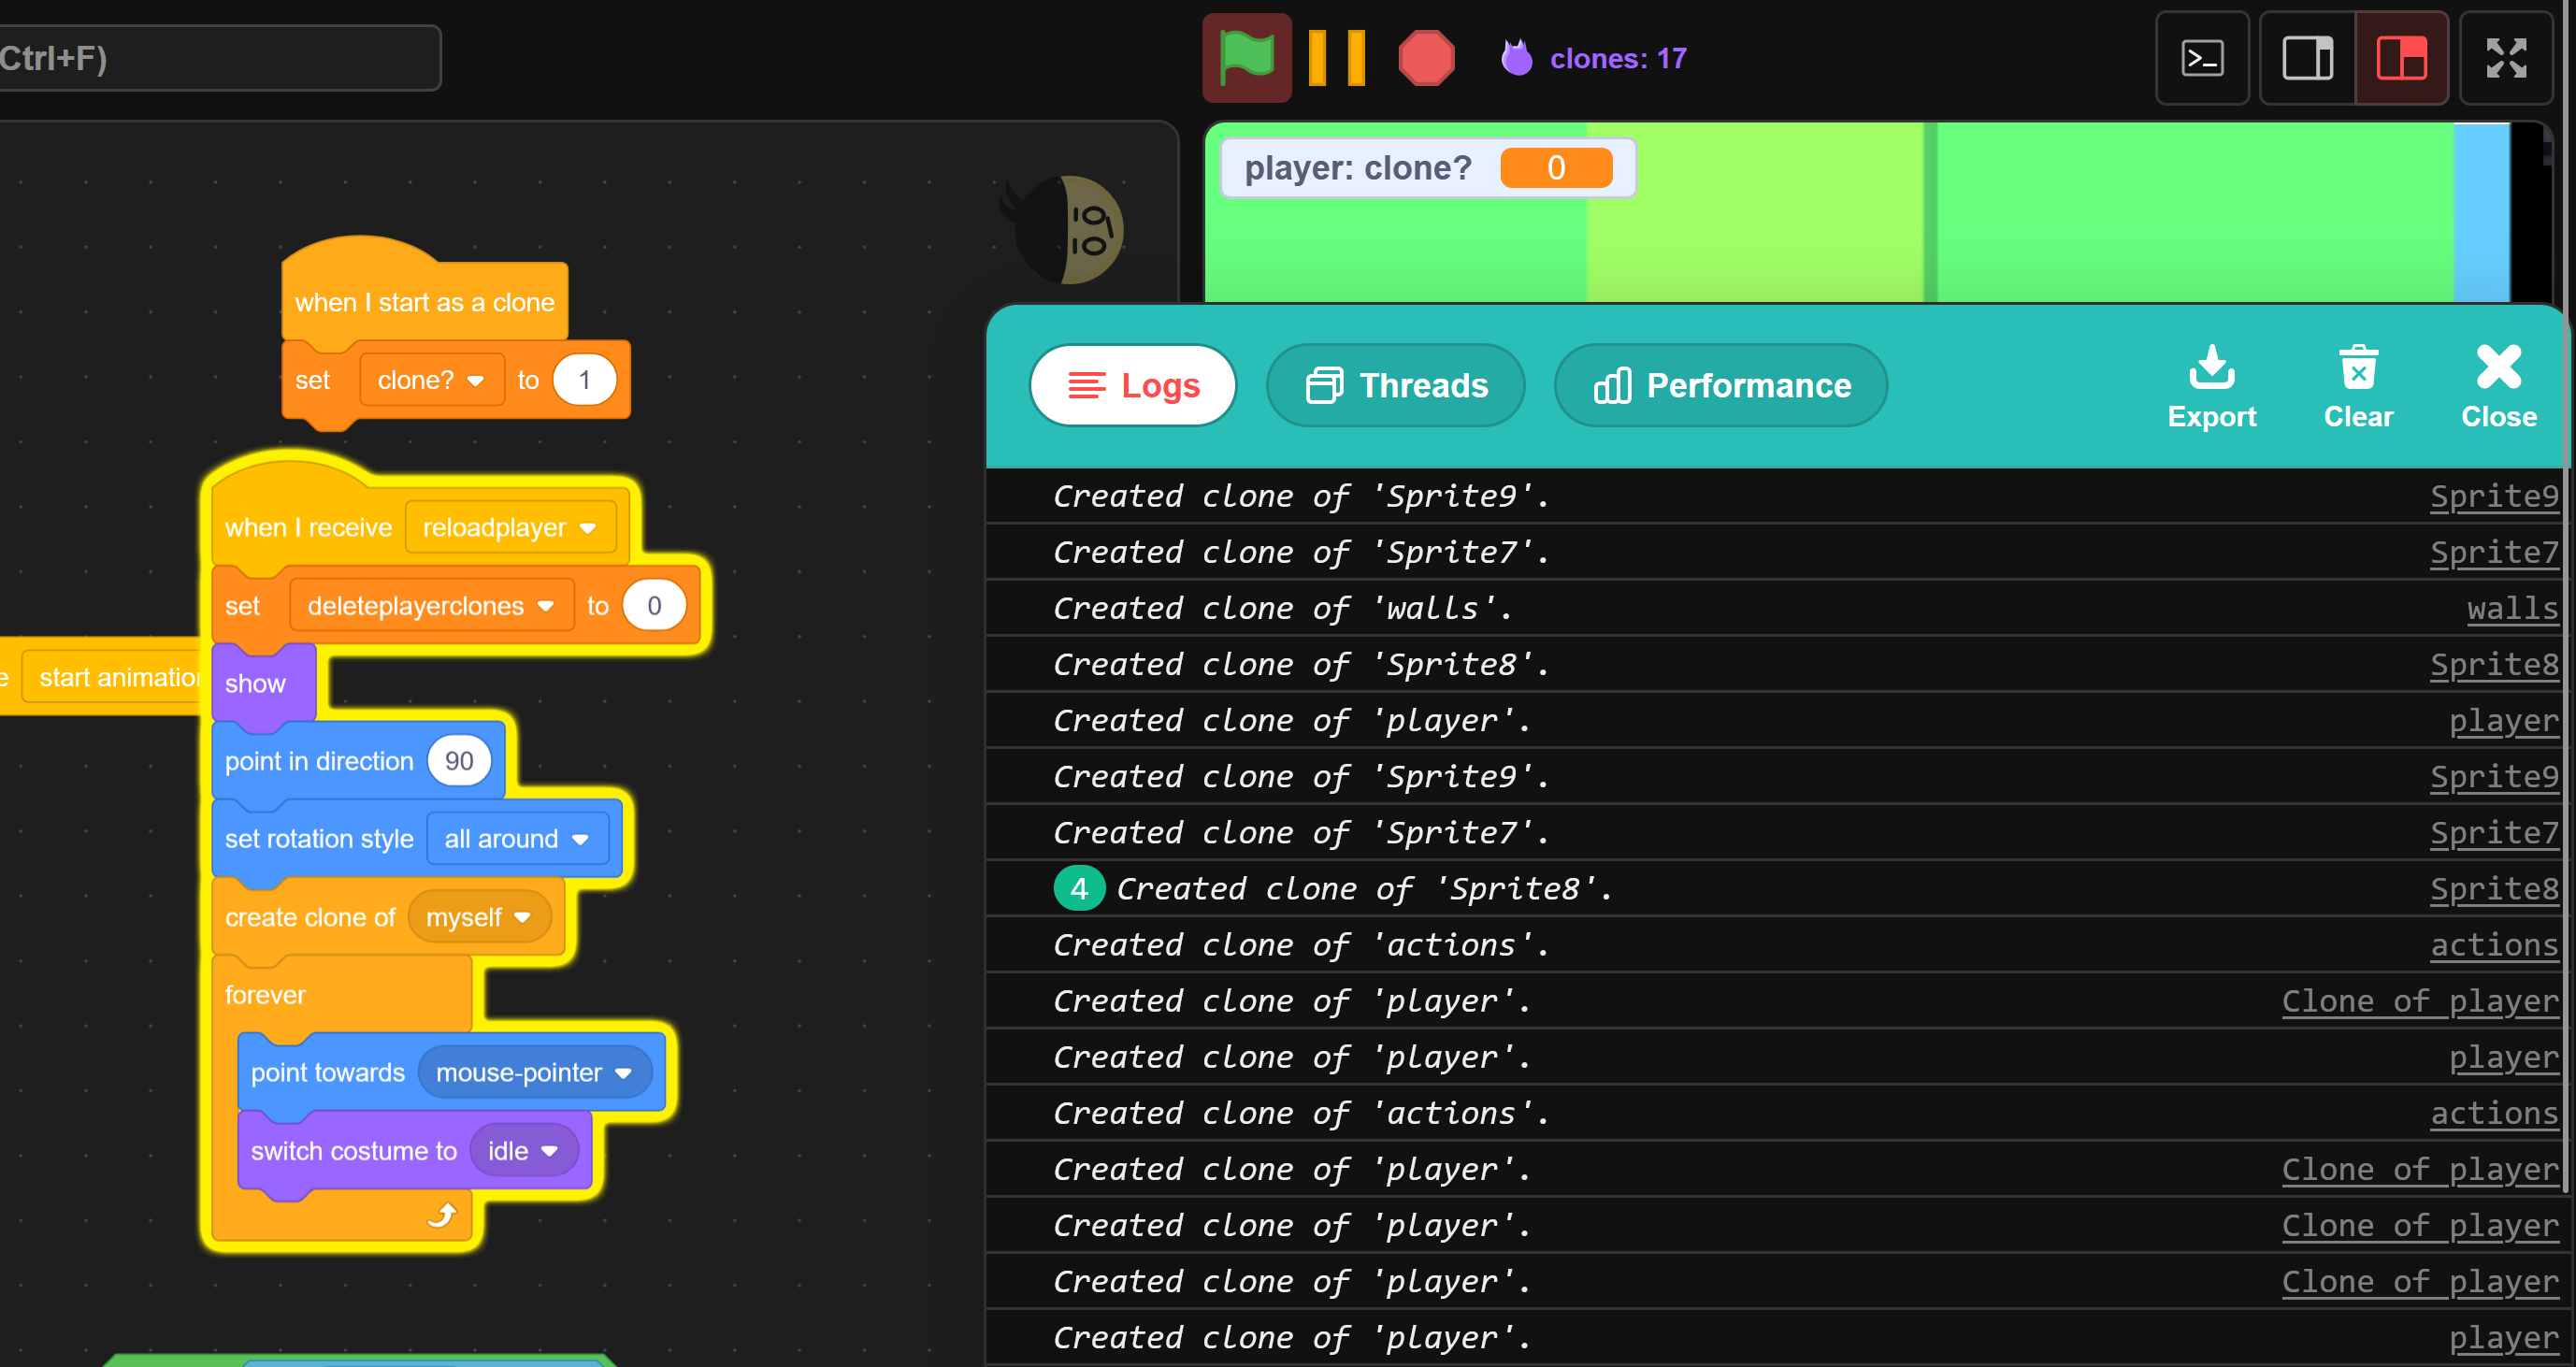Select the small stage layout icon

tap(2307, 58)
